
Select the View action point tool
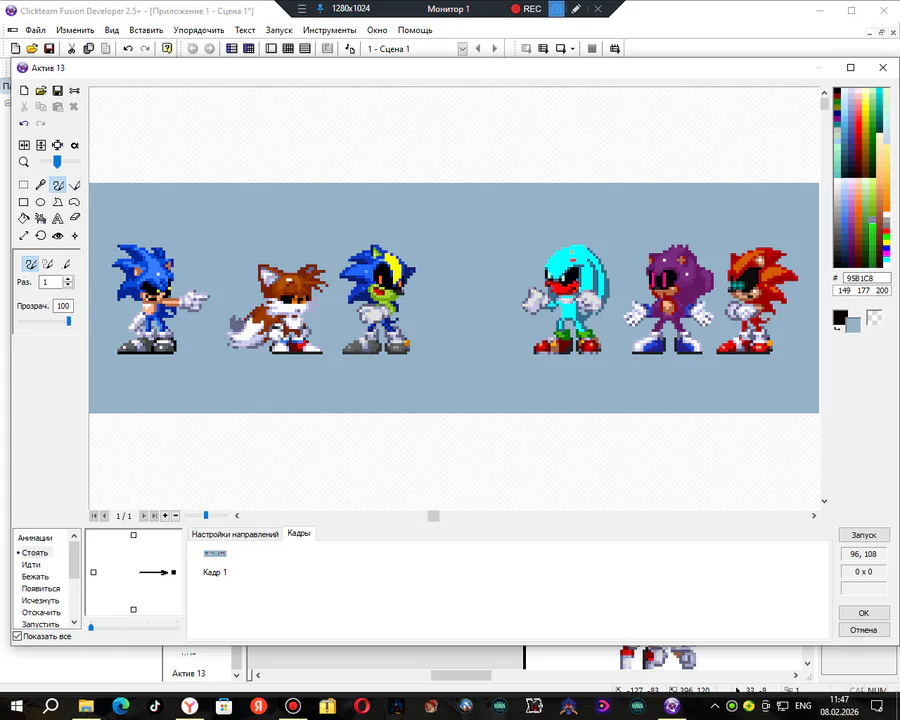pos(75,235)
